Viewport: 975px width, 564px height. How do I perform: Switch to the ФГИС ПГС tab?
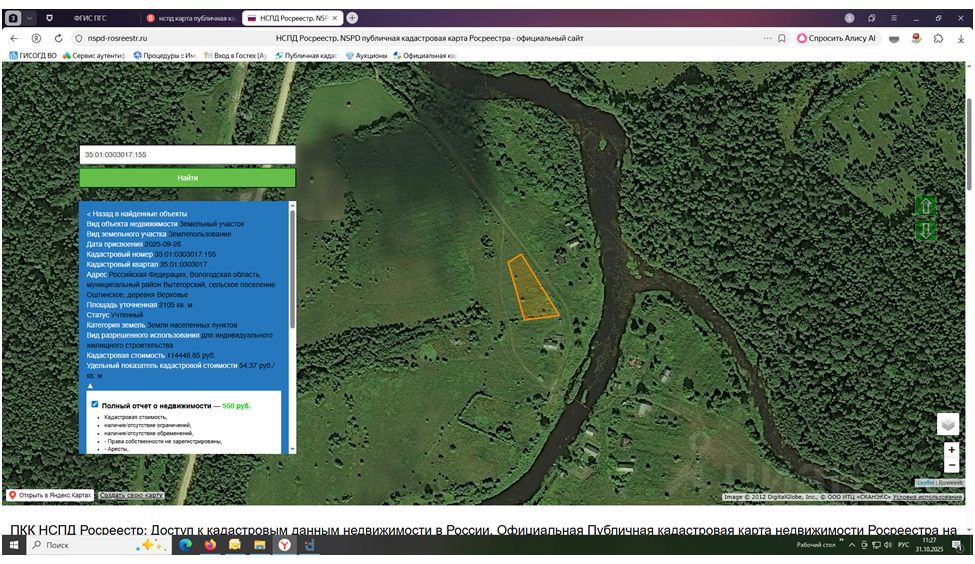click(90, 18)
